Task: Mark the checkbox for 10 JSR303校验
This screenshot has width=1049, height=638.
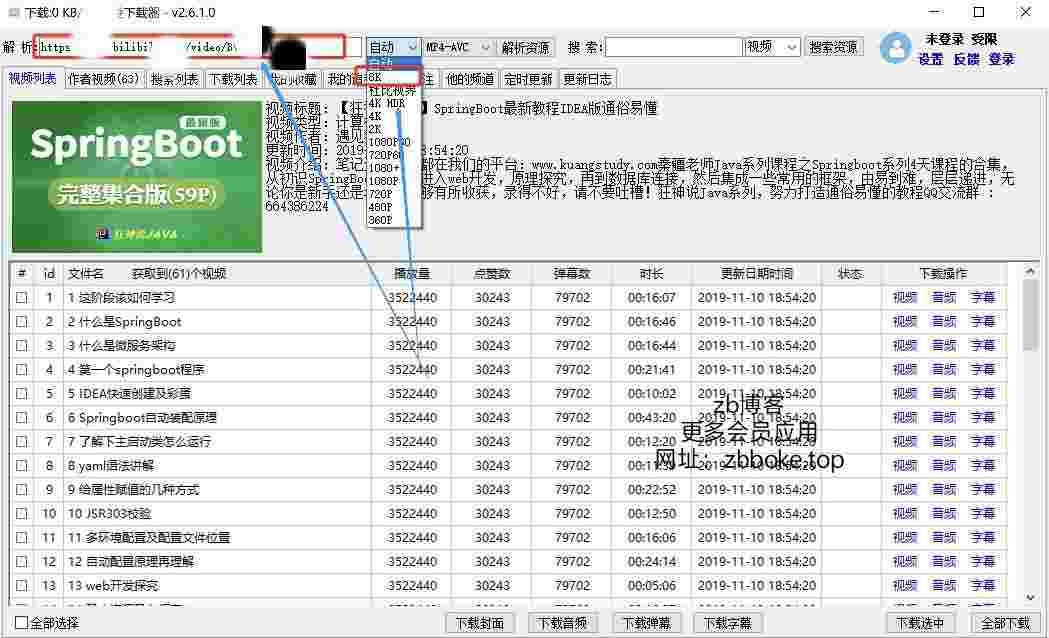Action: (x=22, y=514)
